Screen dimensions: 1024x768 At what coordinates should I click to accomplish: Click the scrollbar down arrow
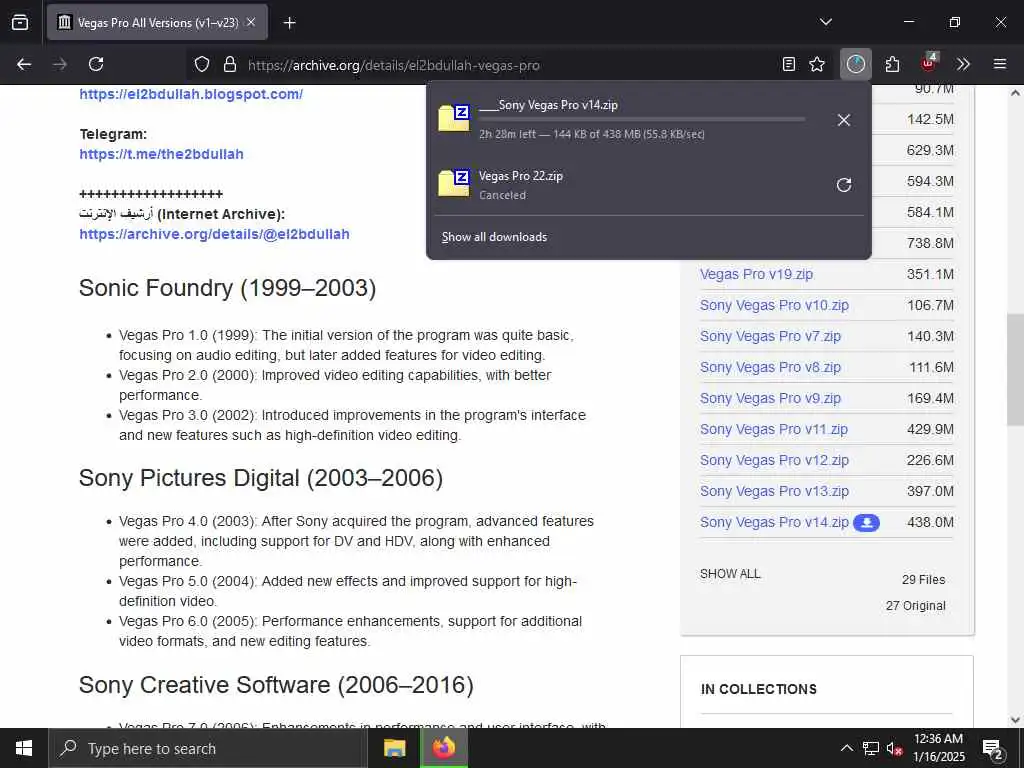[1015, 720]
